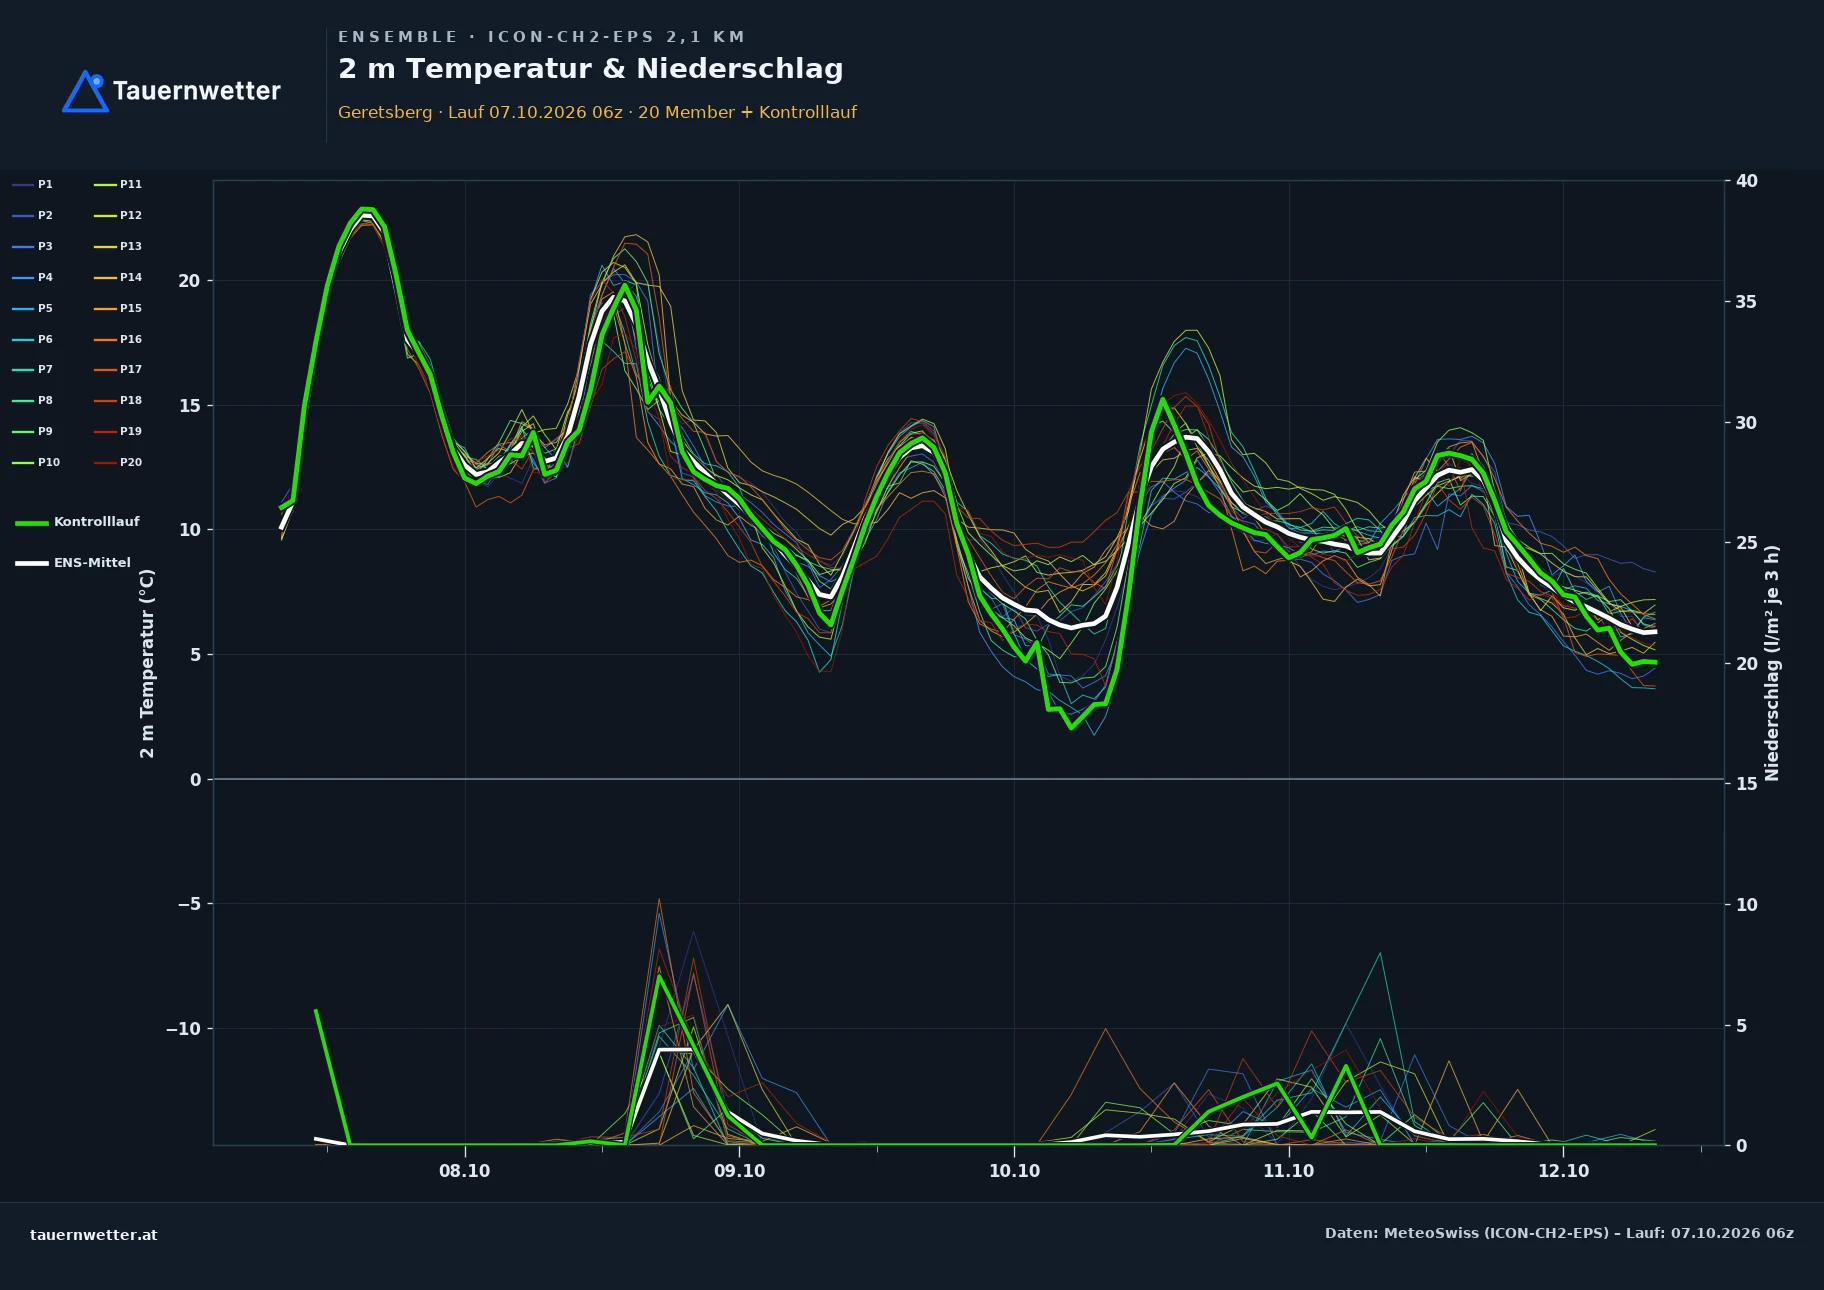Select the P10 legend entry

point(36,462)
